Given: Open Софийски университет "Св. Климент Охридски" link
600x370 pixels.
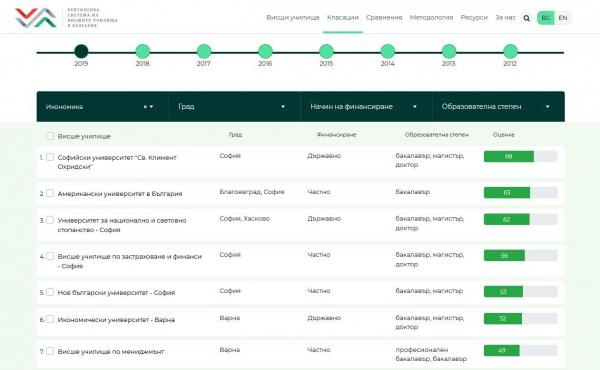Looking at the screenshot, I should click(x=117, y=162).
